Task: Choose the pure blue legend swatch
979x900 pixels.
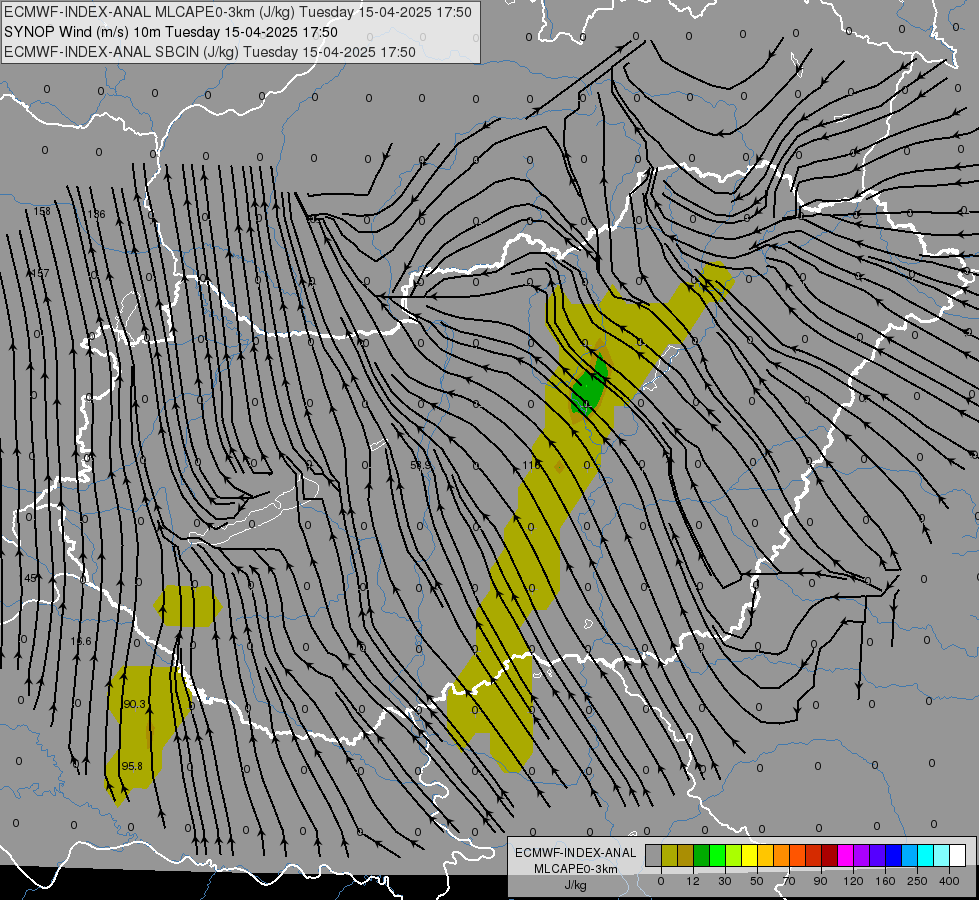Action: (894, 856)
